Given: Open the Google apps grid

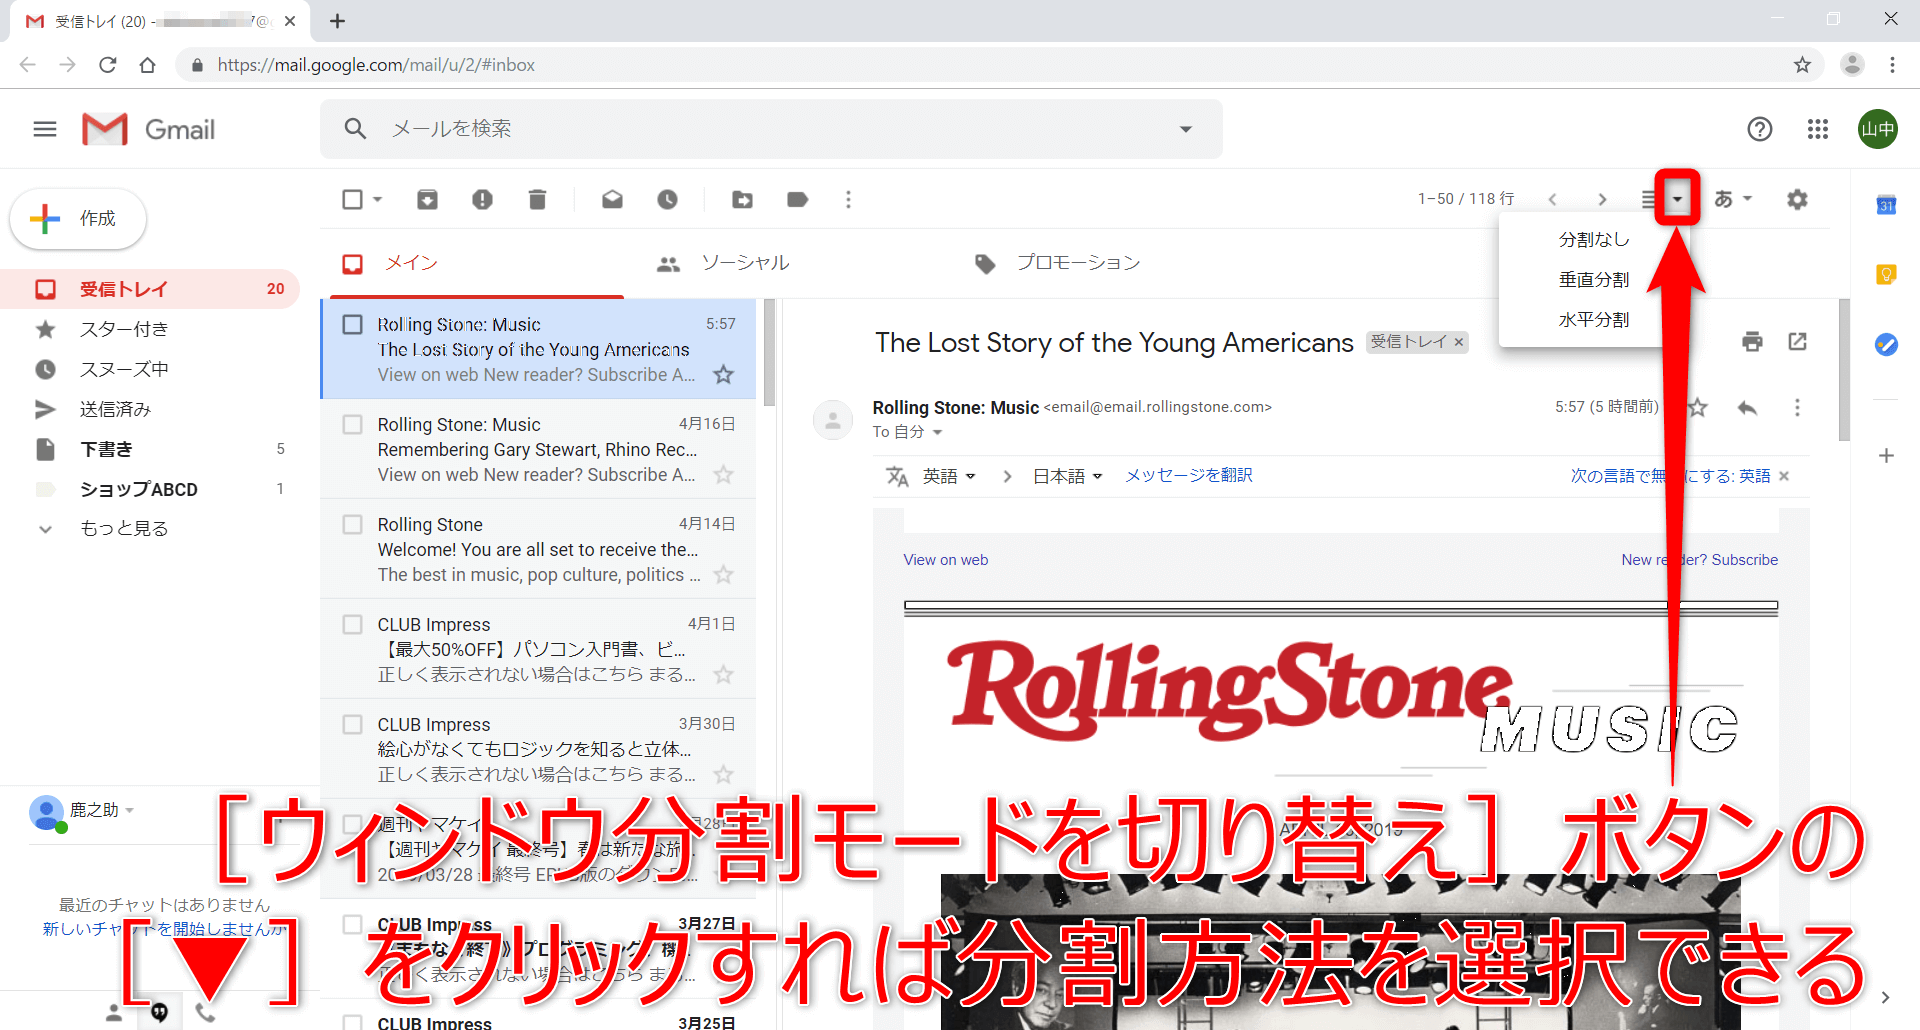Looking at the screenshot, I should 1818,129.
